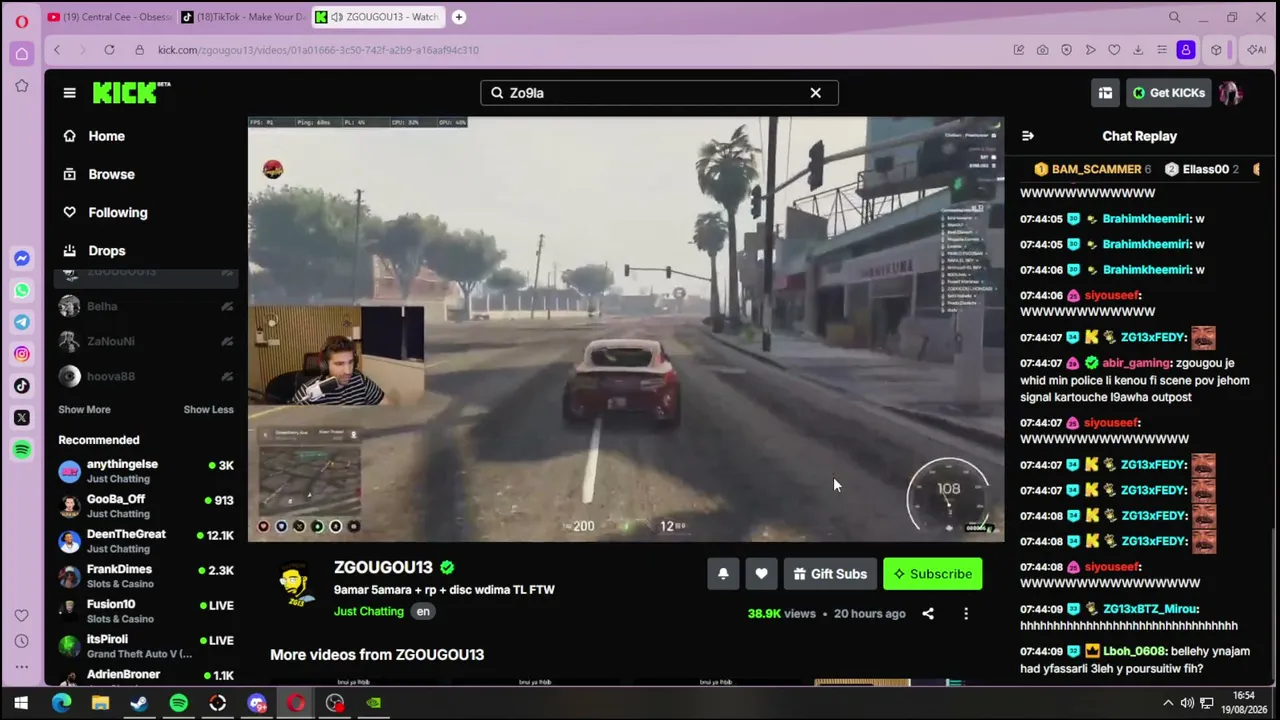Launch Steam from the Windows taskbar

click(x=139, y=703)
